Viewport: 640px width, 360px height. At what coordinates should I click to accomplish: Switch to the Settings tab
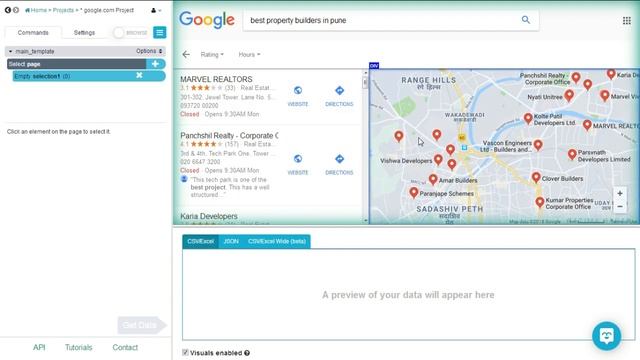click(x=84, y=32)
